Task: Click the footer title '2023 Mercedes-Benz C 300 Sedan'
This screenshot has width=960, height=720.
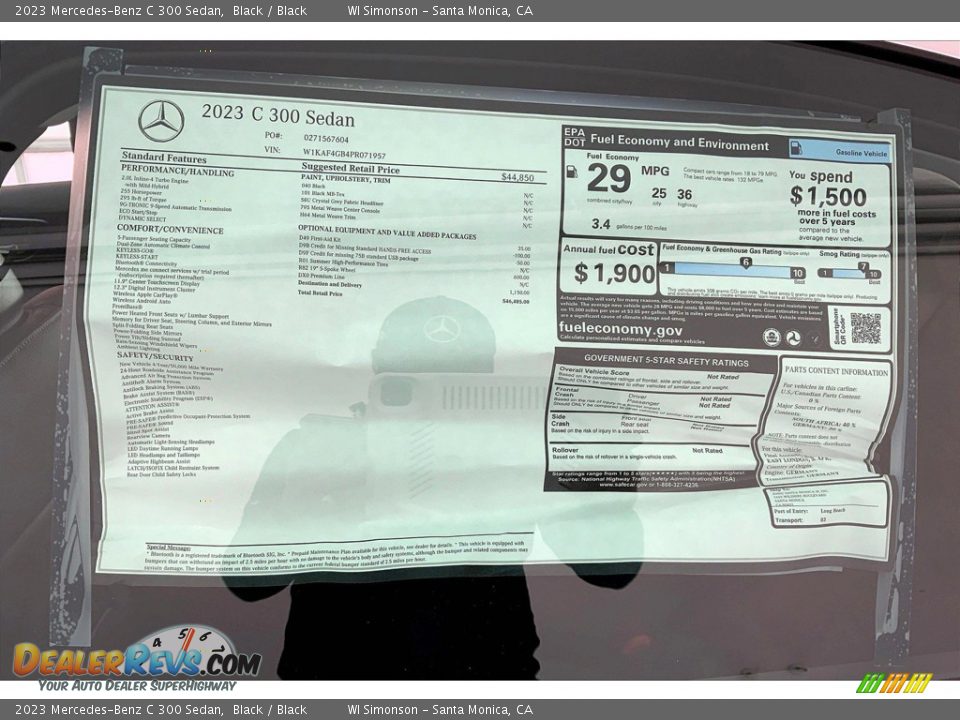Action: [118, 710]
